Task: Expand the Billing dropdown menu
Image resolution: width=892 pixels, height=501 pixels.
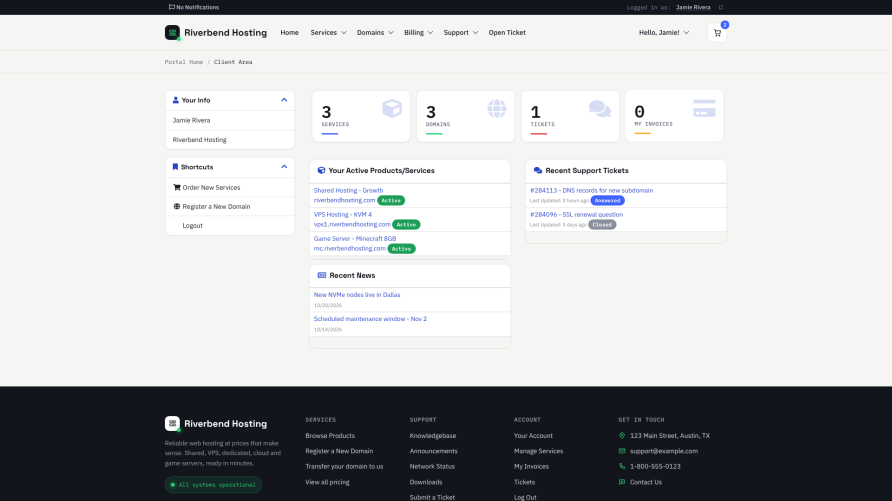Action: pyautogui.click(x=418, y=33)
